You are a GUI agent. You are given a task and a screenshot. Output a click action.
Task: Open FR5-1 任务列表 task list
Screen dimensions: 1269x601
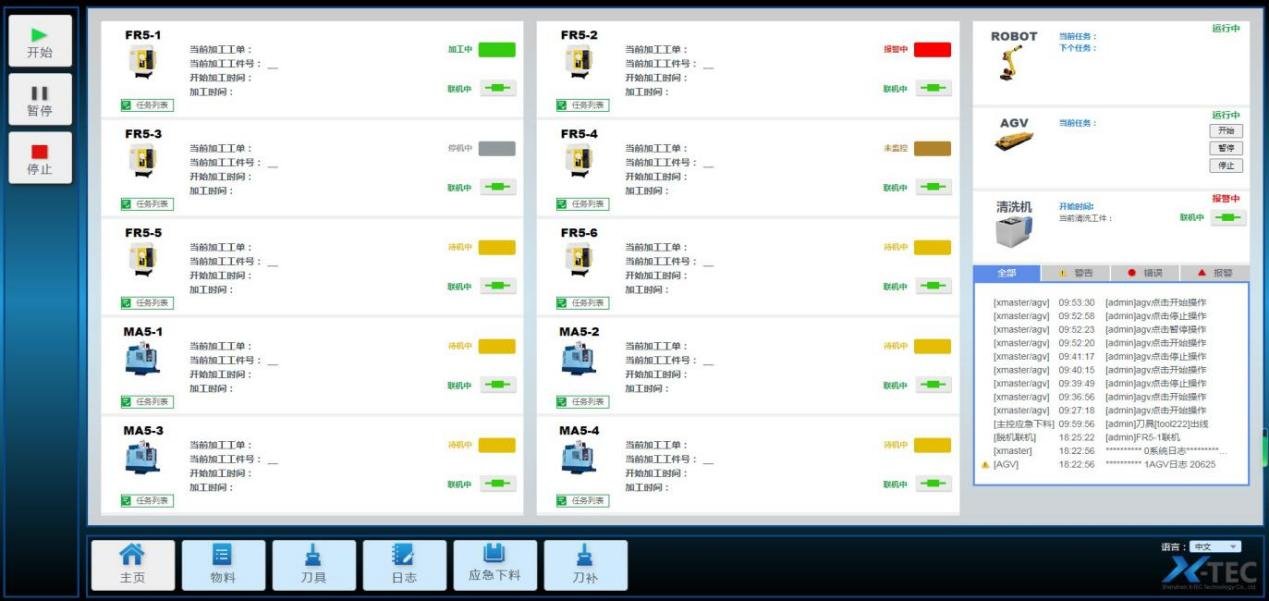[x=147, y=105]
